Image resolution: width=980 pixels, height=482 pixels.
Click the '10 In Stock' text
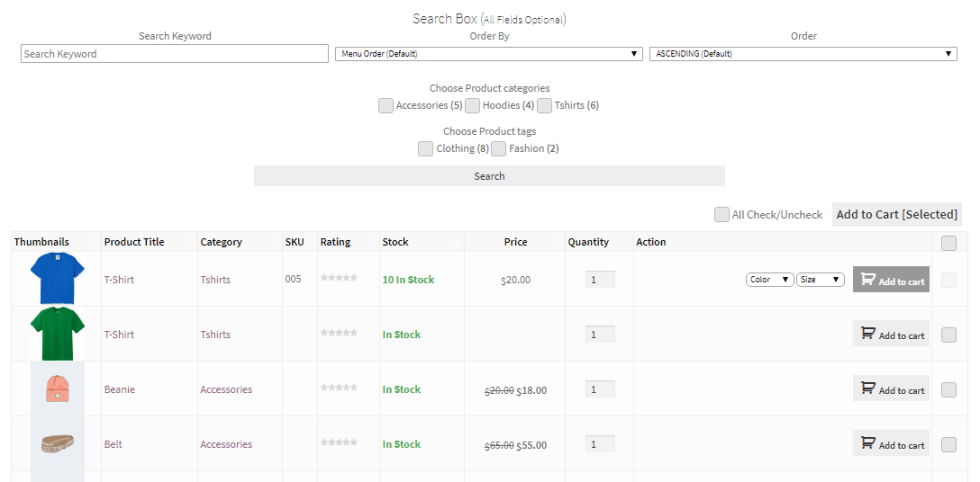pyautogui.click(x=408, y=279)
